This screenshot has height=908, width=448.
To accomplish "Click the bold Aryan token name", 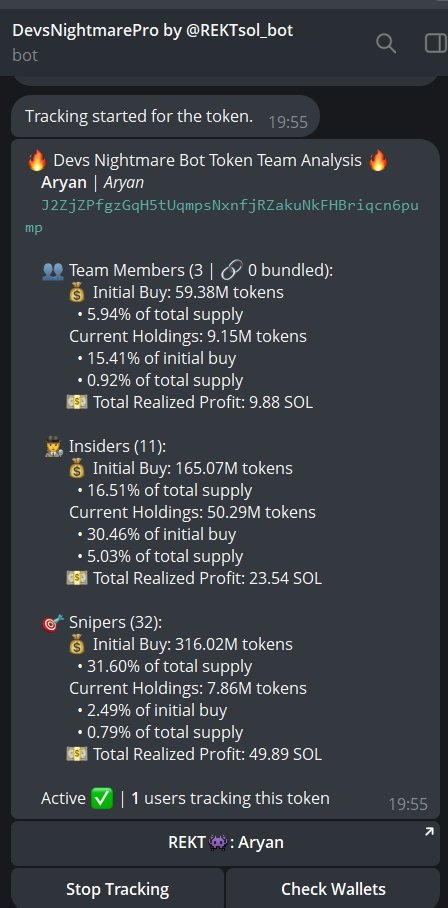I will click(x=64, y=183).
